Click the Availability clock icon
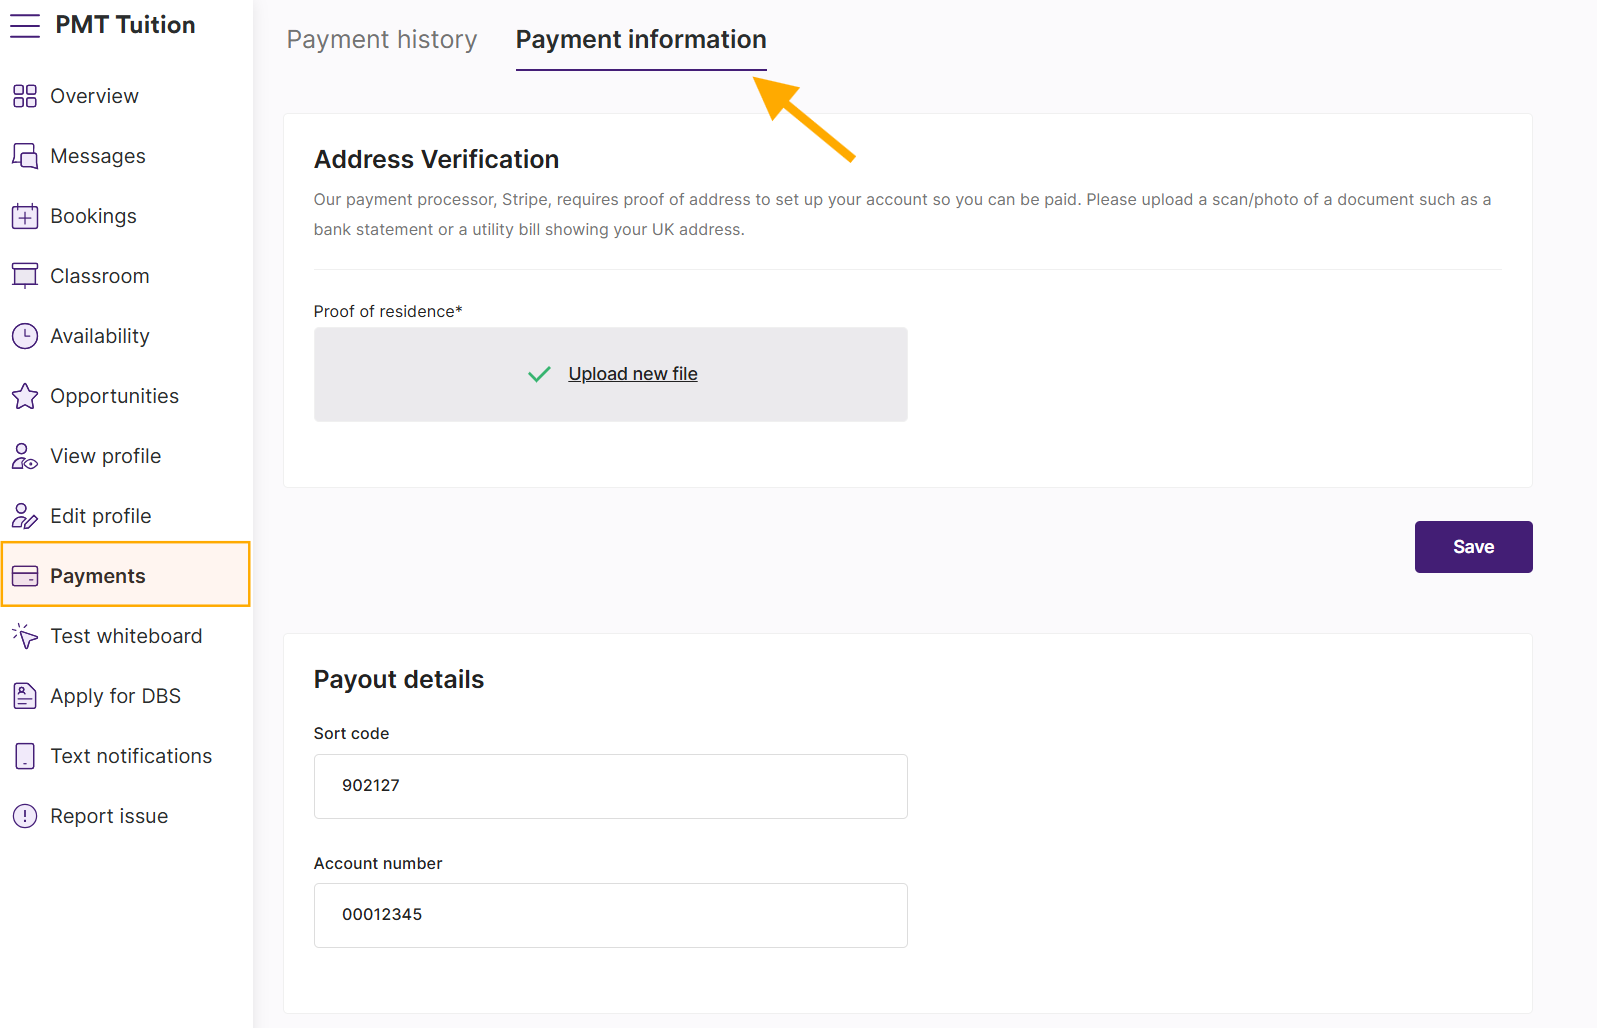 [x=25, y=336]
